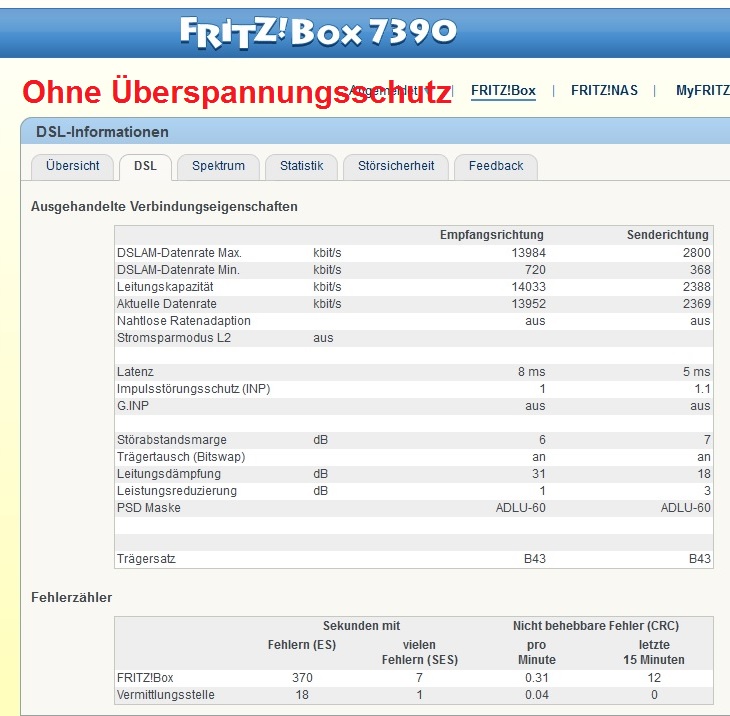Screen dimensions: 730x716
Task: Click the Störabstandsmarge row label
Action: click(172, 440)
